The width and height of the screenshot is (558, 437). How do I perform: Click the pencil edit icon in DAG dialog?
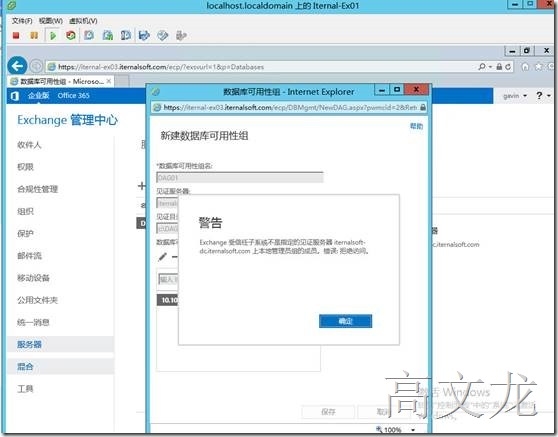[162, 257]
